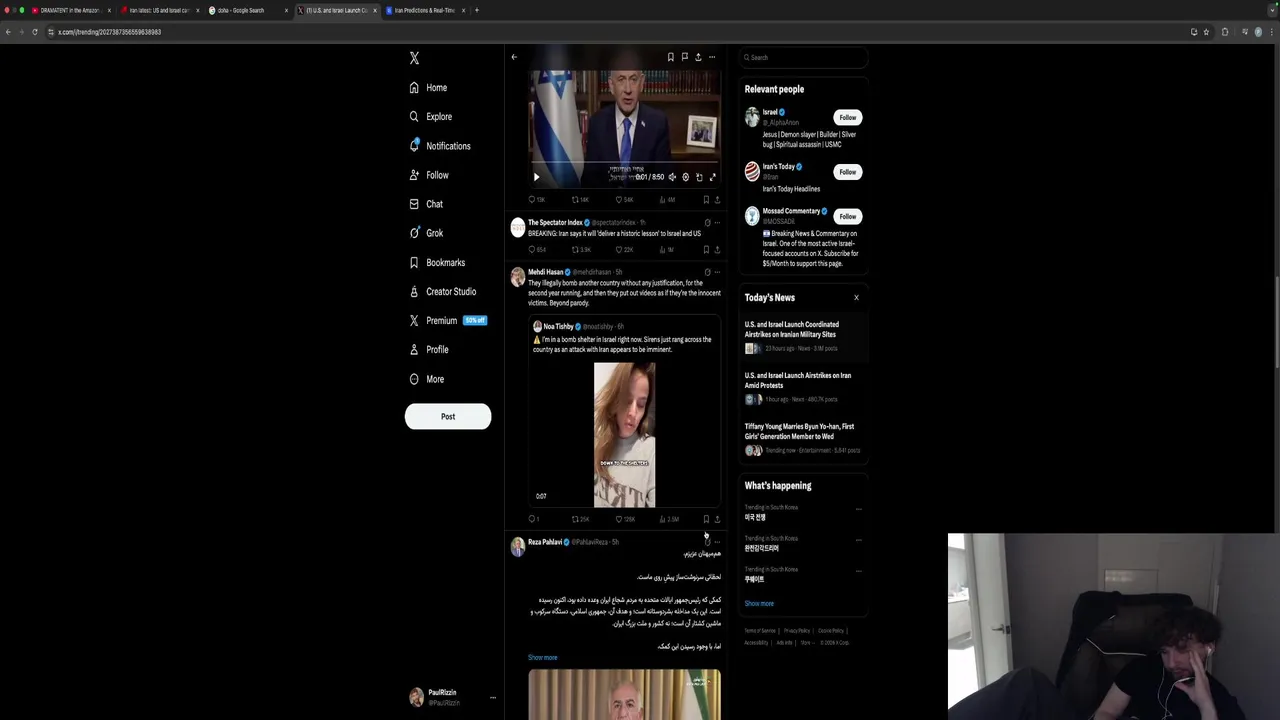Reply to the video post with 13K replies
The height and width of the screenshot is (720, 1280).
536,200
